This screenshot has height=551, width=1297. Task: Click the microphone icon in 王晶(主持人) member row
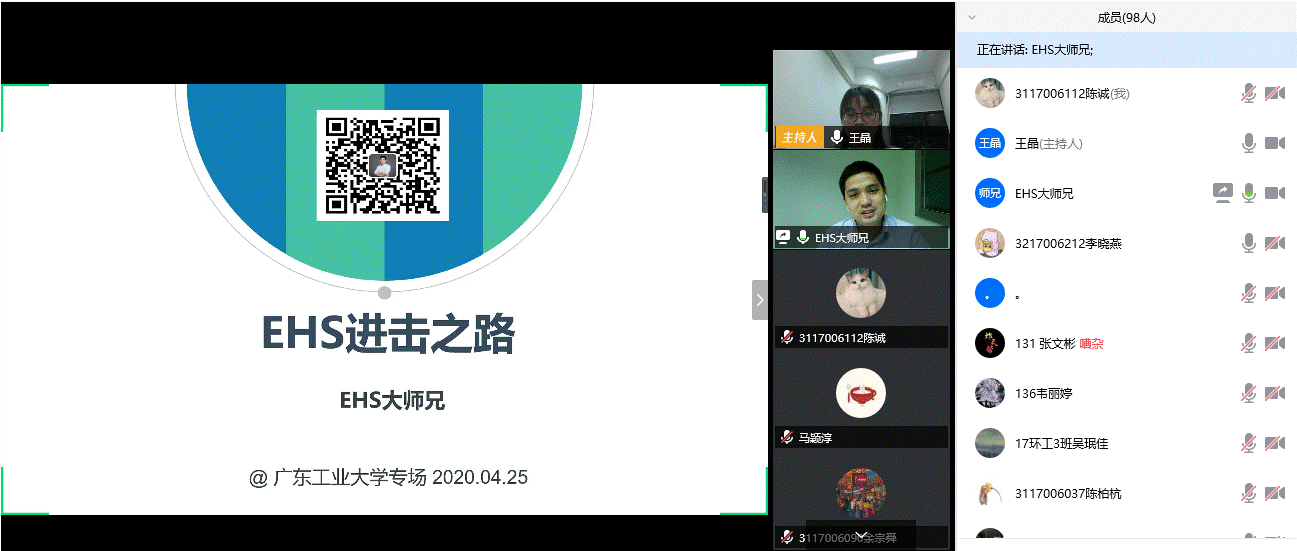tap(1248, 143)
